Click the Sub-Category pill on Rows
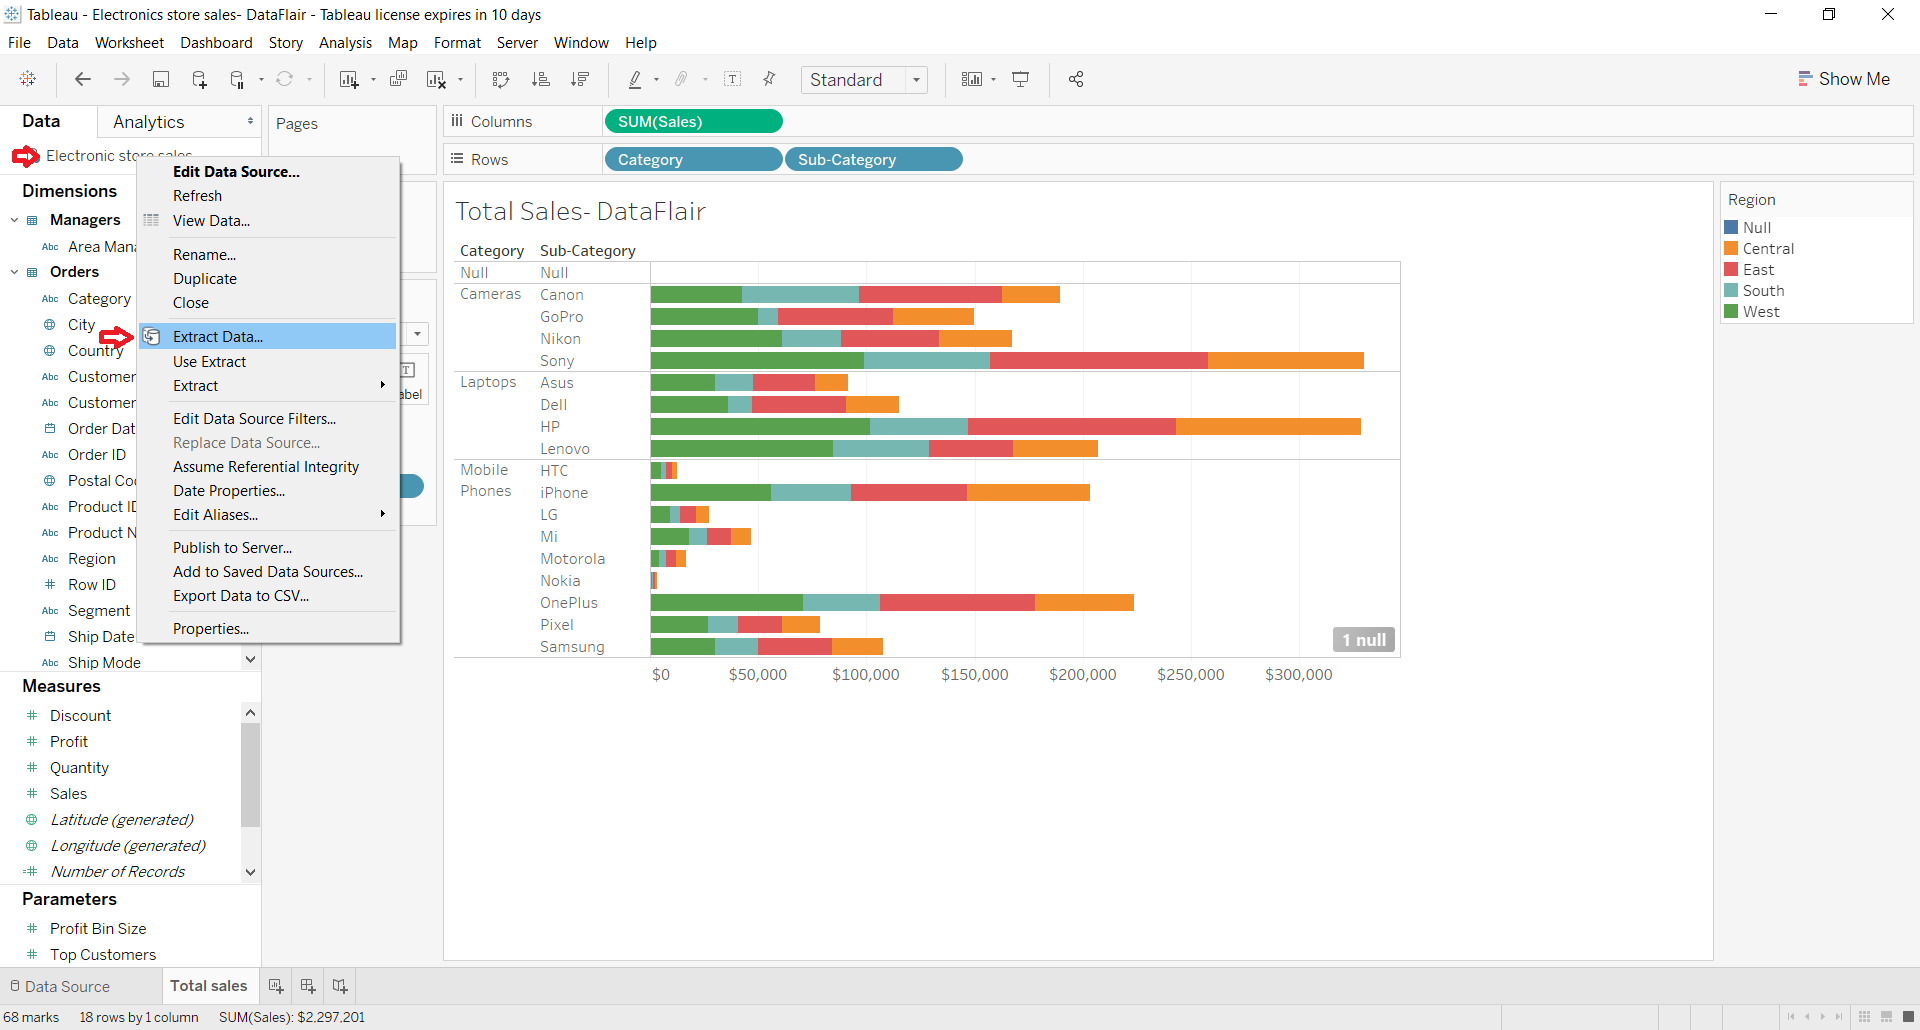 point(873,159)
